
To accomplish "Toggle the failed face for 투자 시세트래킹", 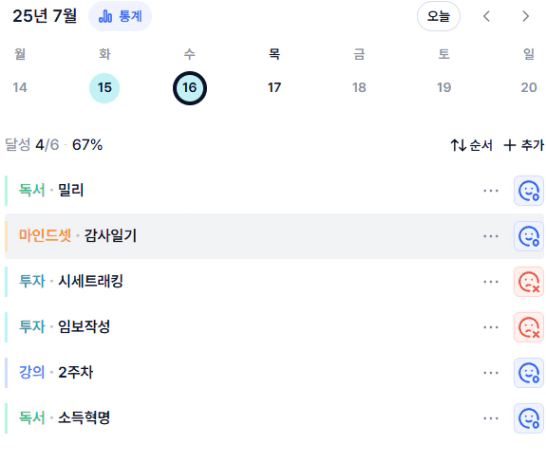I will pyautogui.click(x=529, y=282).
